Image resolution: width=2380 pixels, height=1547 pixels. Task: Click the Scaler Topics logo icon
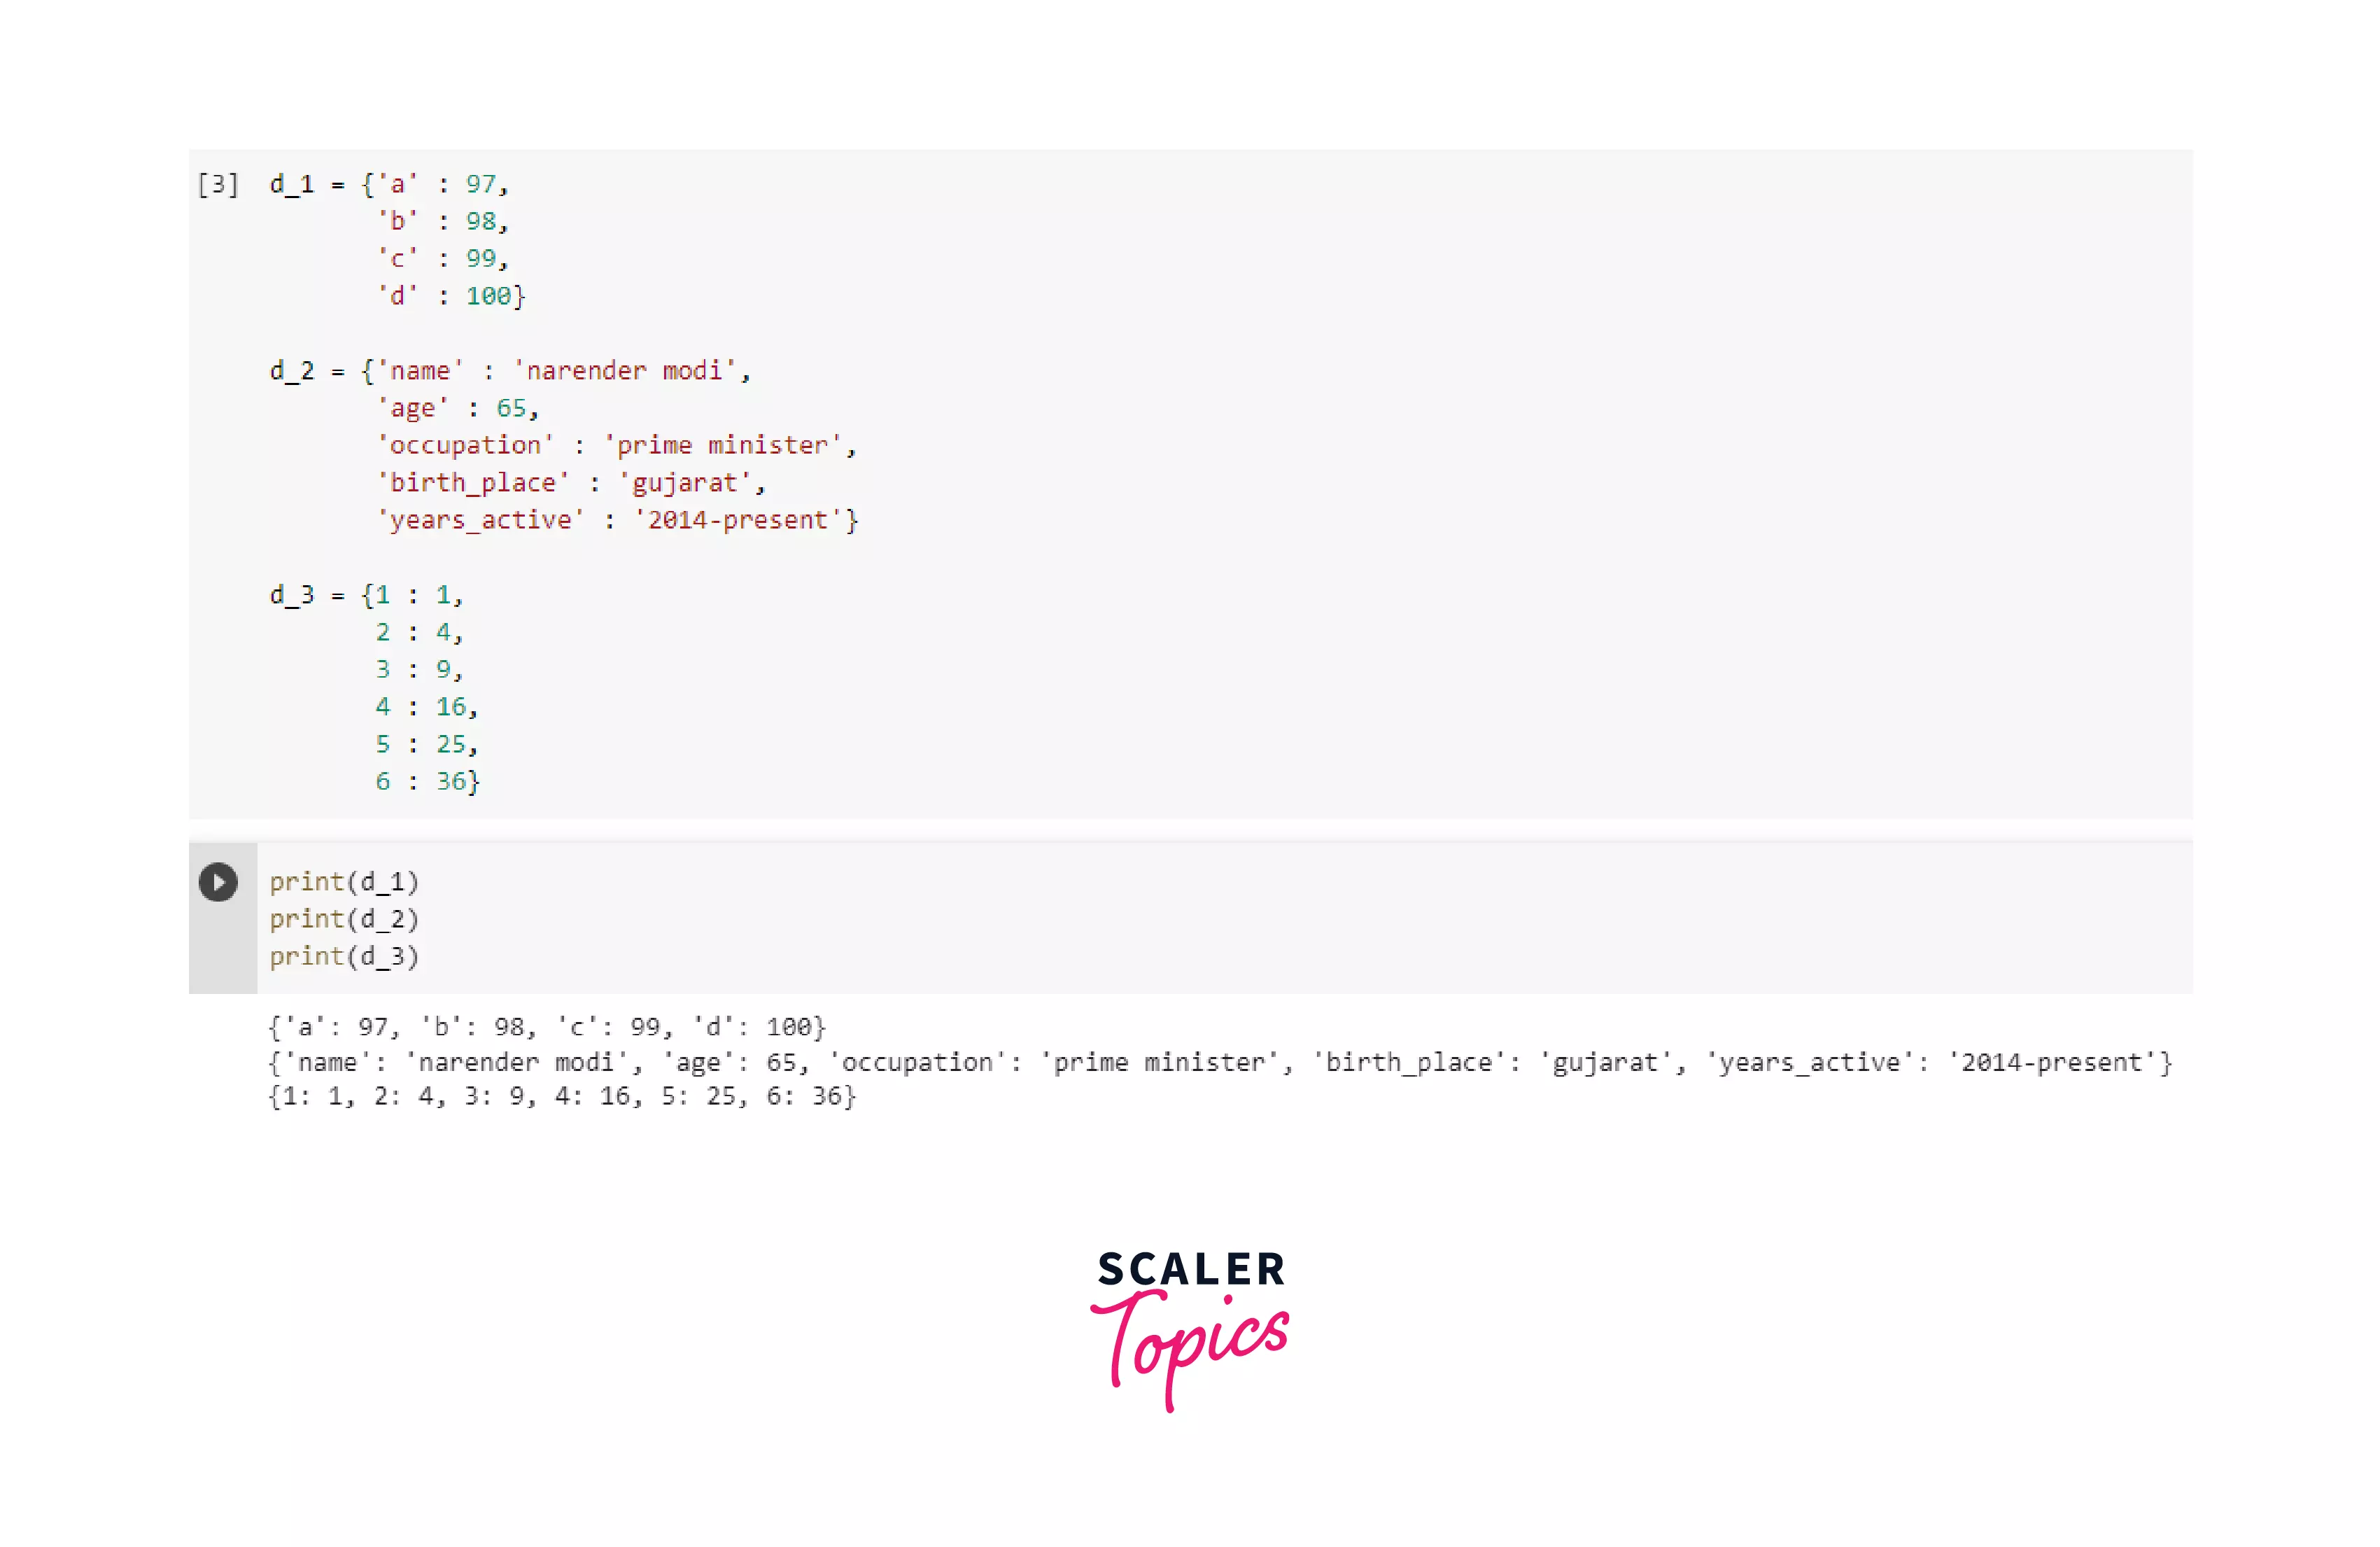click(1190, 1322)
